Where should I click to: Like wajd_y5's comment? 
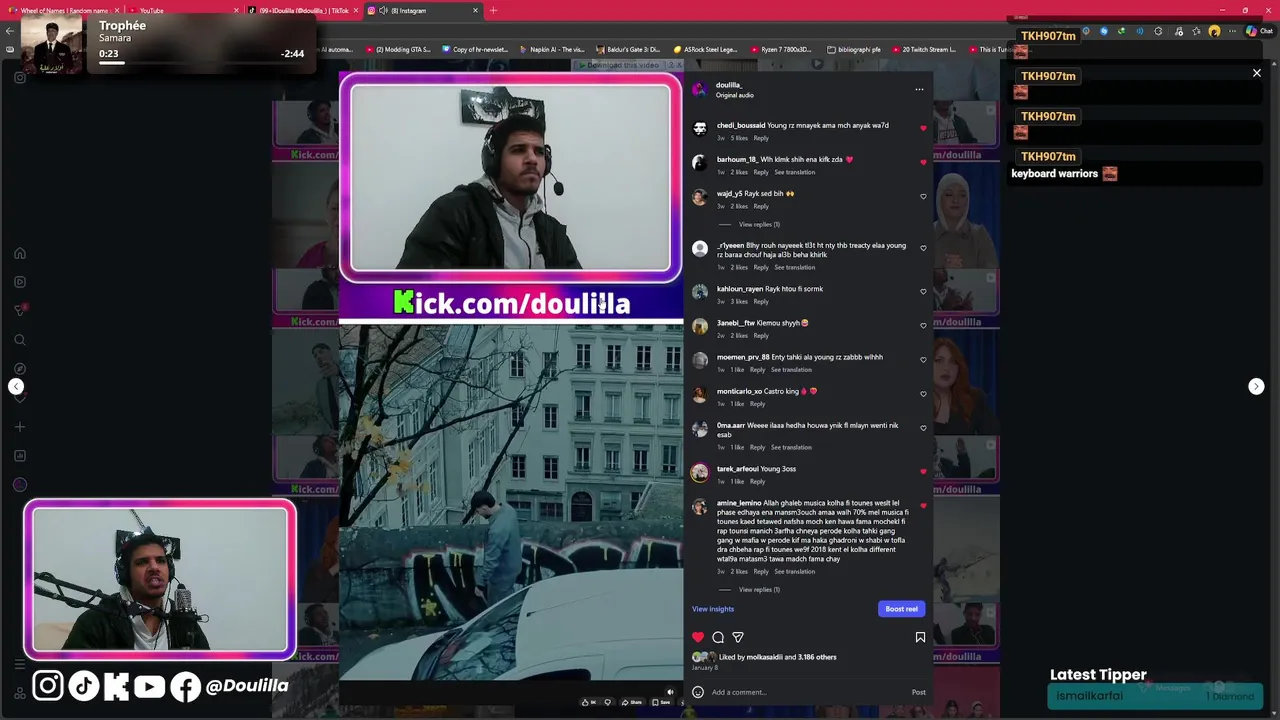point(923,196)
